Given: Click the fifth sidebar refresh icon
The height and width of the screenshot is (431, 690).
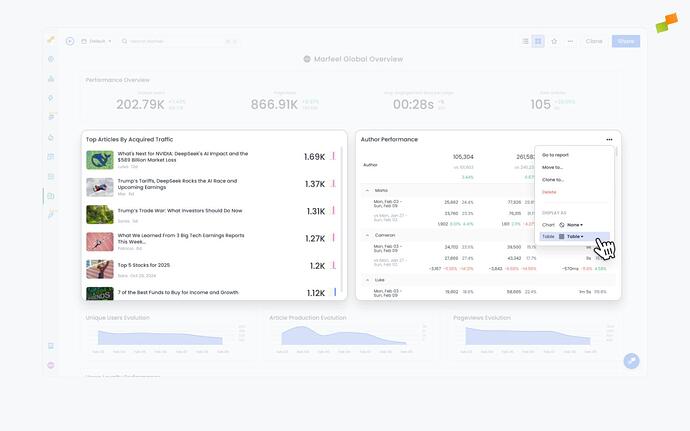Looking at the screenshot, I should click(x=51, y=137).
